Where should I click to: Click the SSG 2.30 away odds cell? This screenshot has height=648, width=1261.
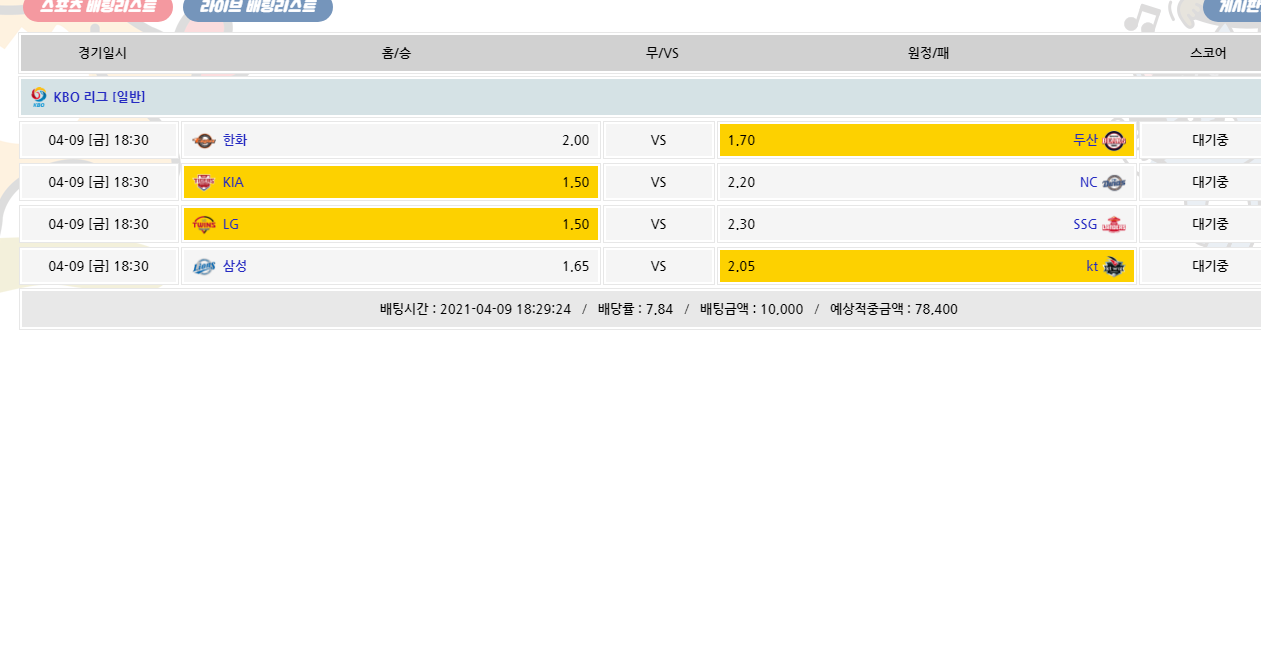pos(926,224)
